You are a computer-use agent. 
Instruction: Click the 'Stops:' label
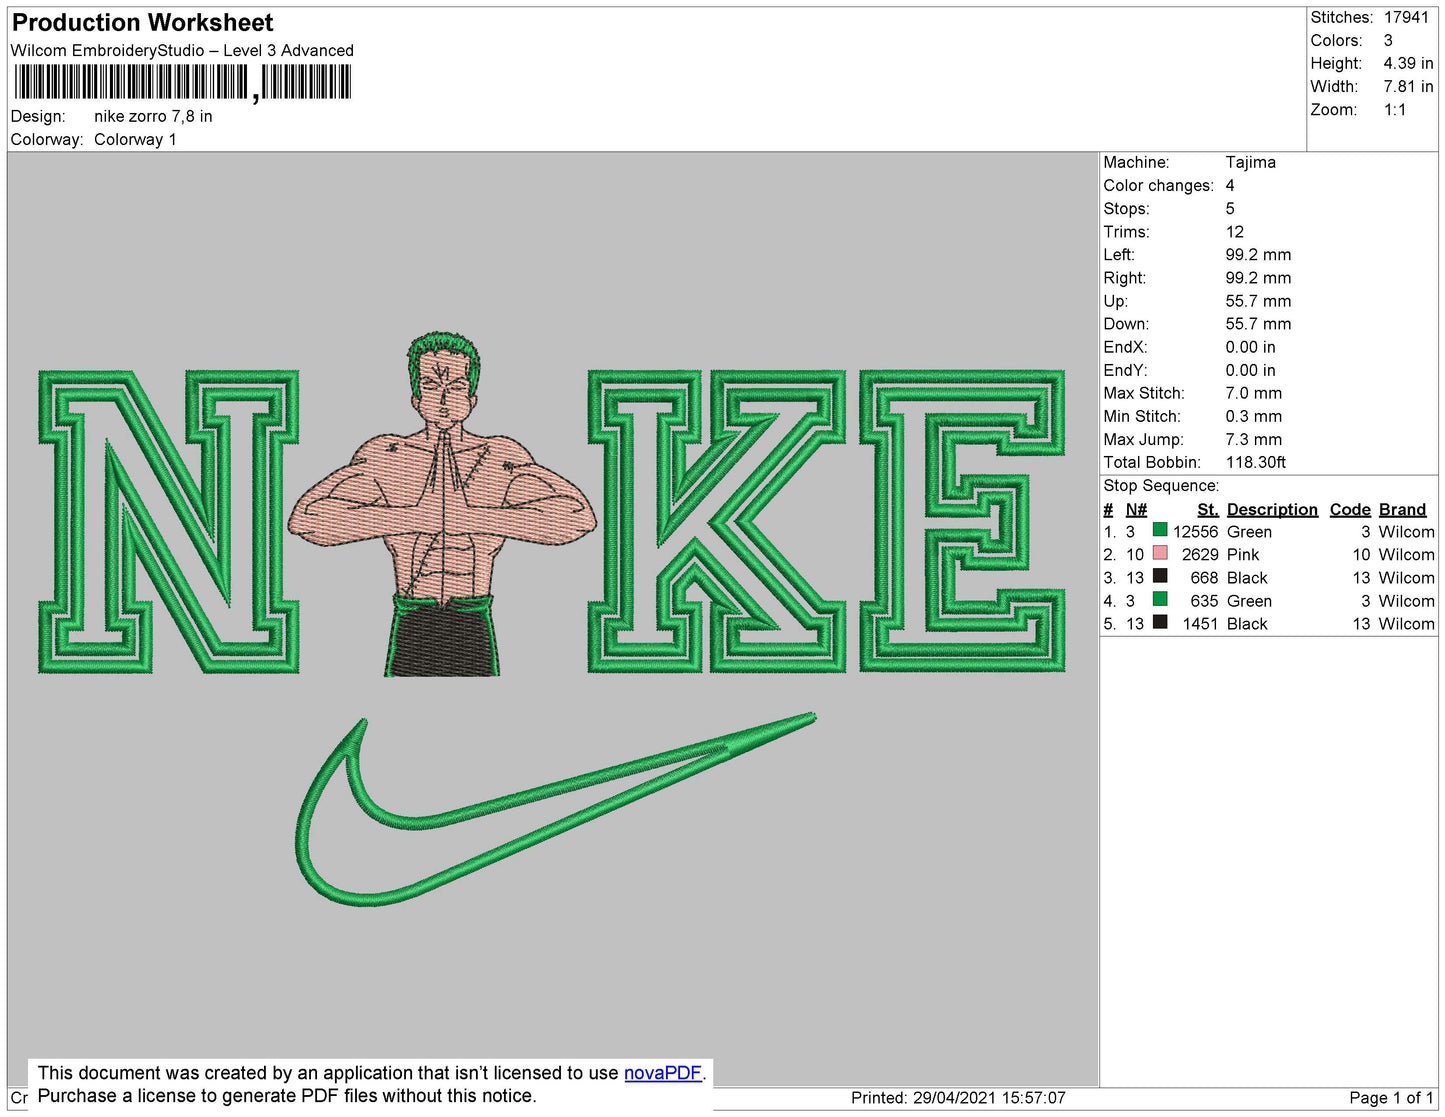pyautogui.click(x=1126, y=208)
